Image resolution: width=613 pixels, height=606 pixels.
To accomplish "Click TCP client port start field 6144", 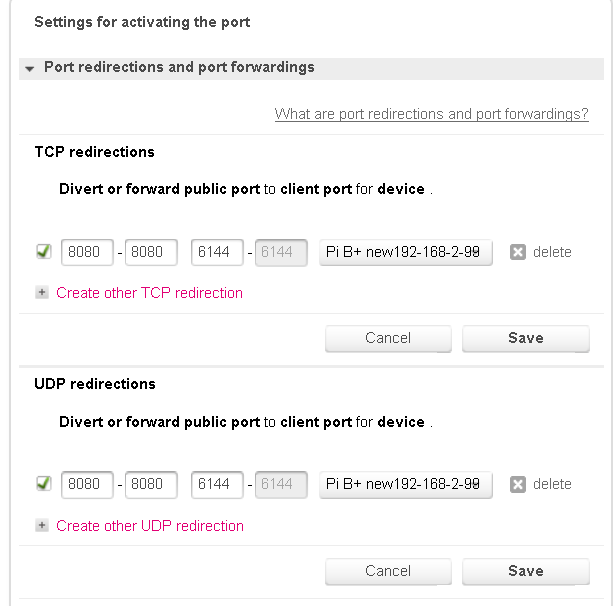I will 218,252.
